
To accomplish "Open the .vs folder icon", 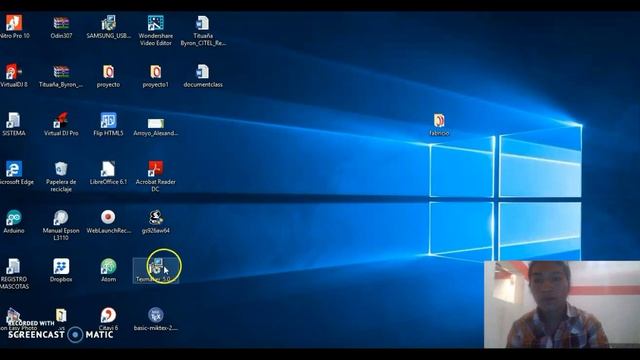I will click(x=61, y=315).
